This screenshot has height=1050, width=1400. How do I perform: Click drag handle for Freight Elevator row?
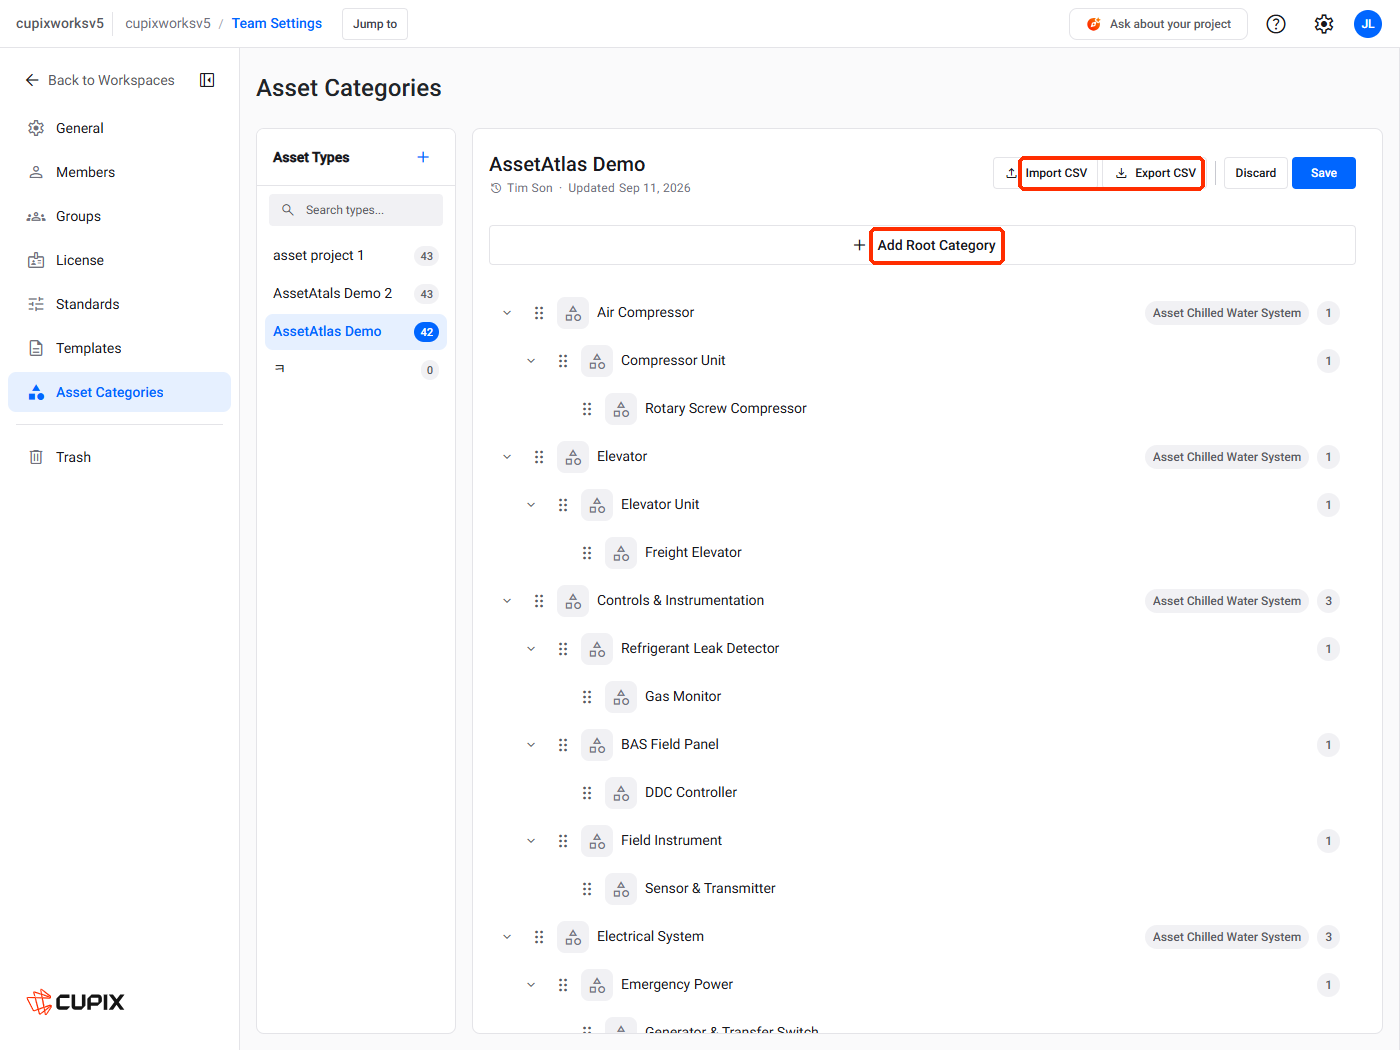[587, 553]
